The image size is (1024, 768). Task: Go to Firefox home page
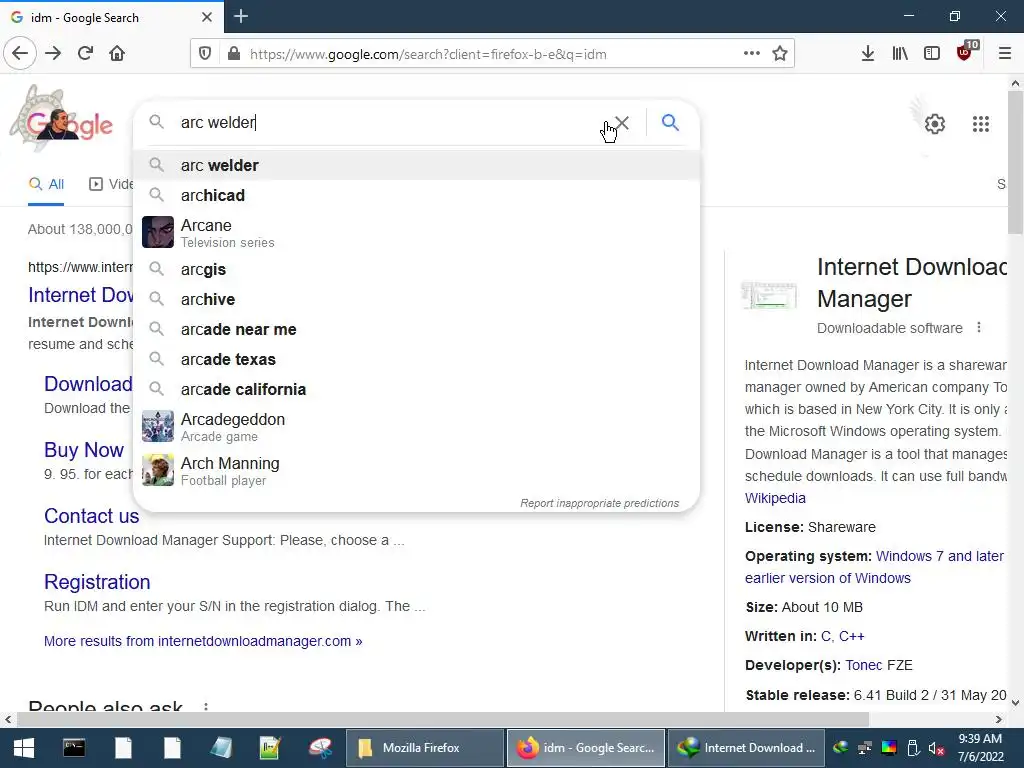point(118,54)
